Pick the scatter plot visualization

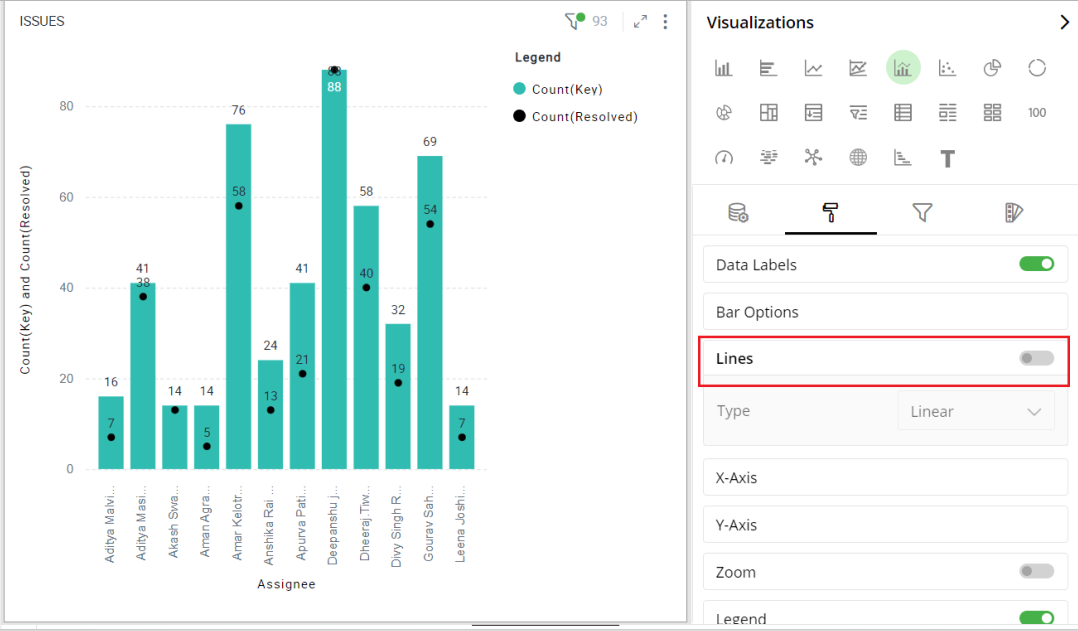[x=947, y=68]
